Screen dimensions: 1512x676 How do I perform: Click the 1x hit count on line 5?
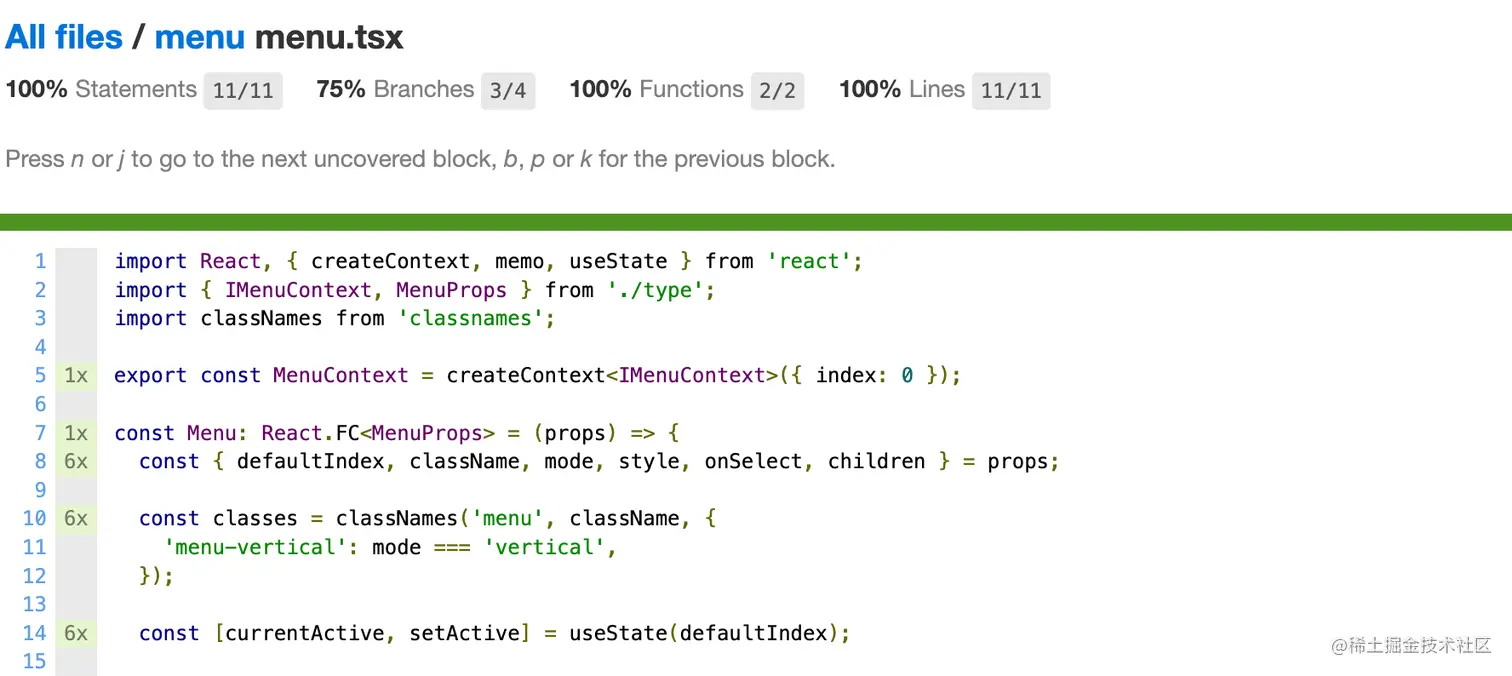tap(76, 375)
